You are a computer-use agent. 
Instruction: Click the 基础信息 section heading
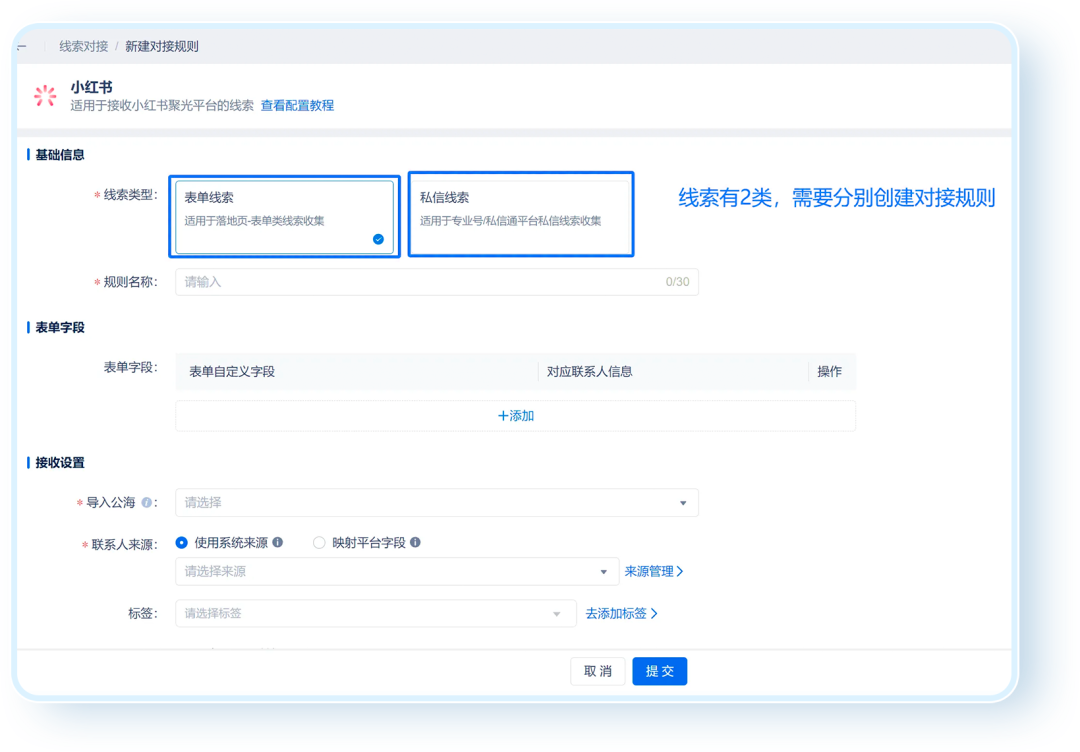(x=60, y=155)
